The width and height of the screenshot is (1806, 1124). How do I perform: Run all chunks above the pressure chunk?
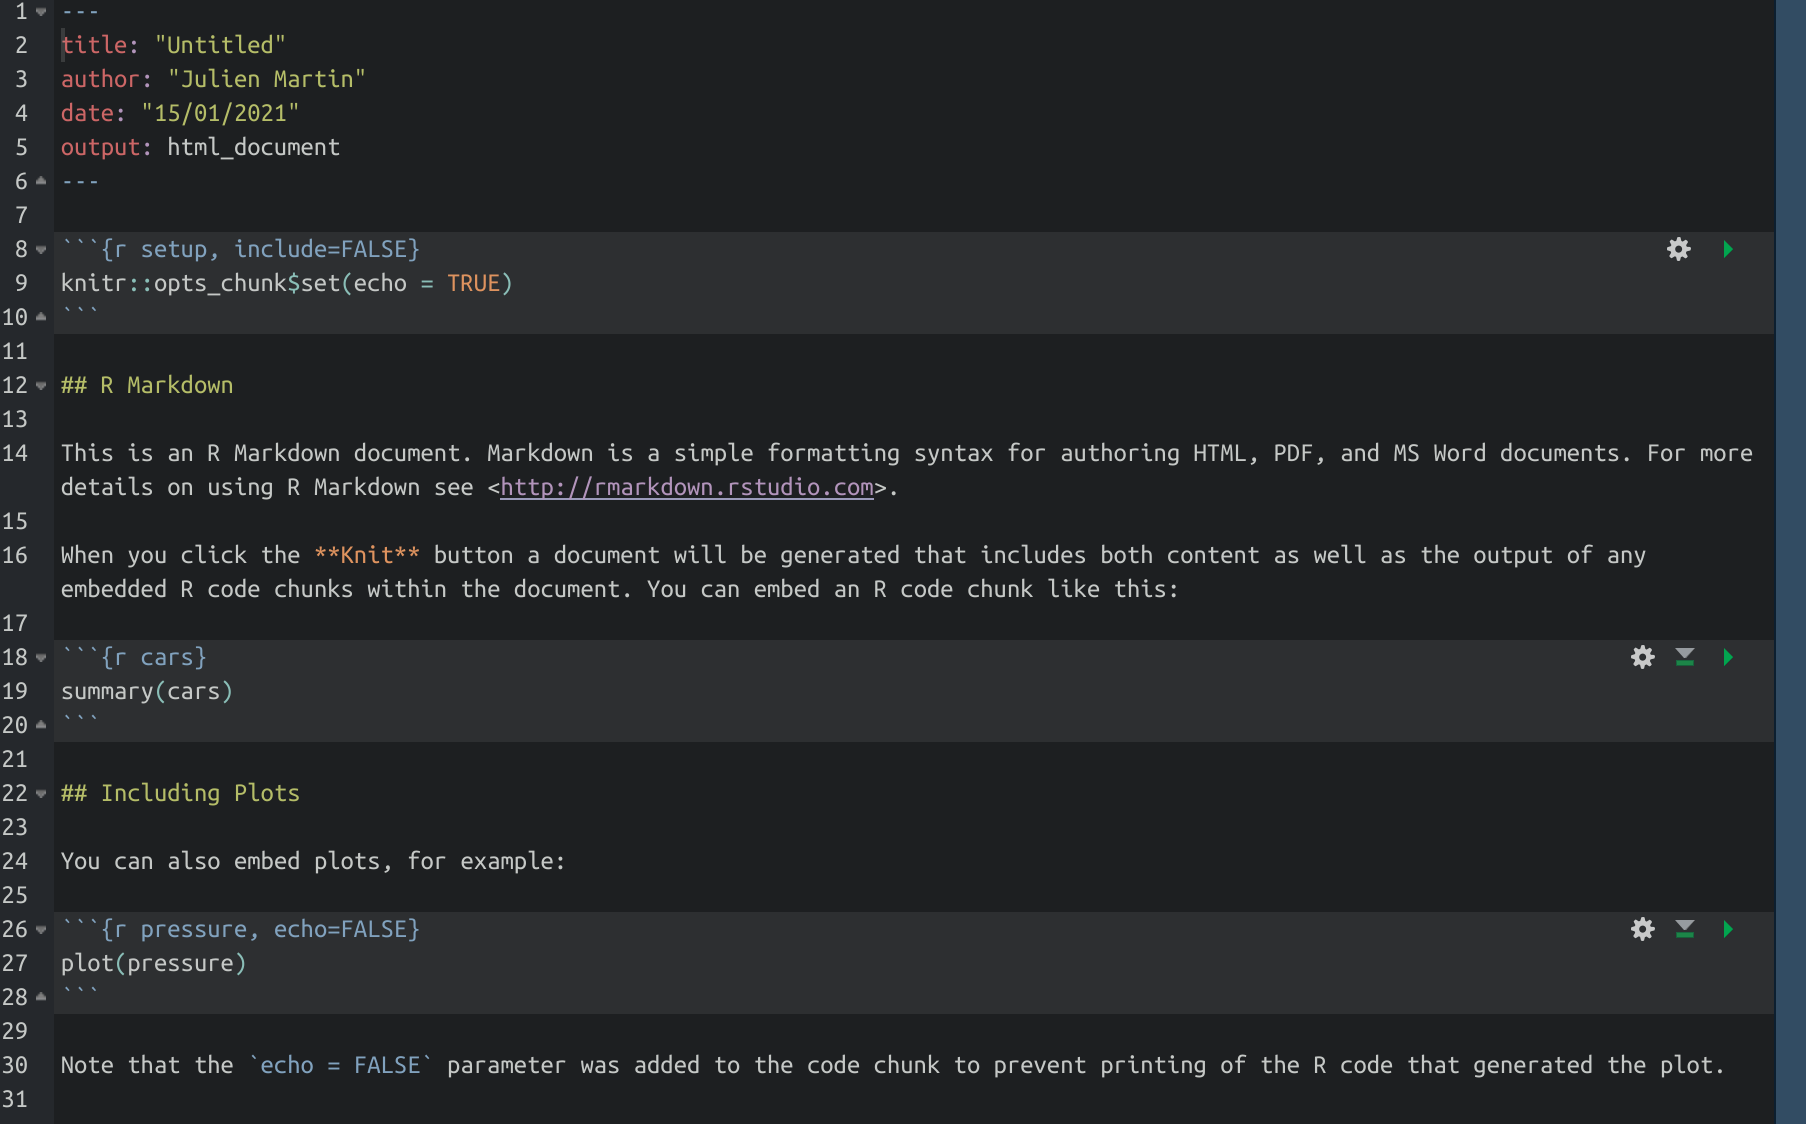tap(1684, 929)
